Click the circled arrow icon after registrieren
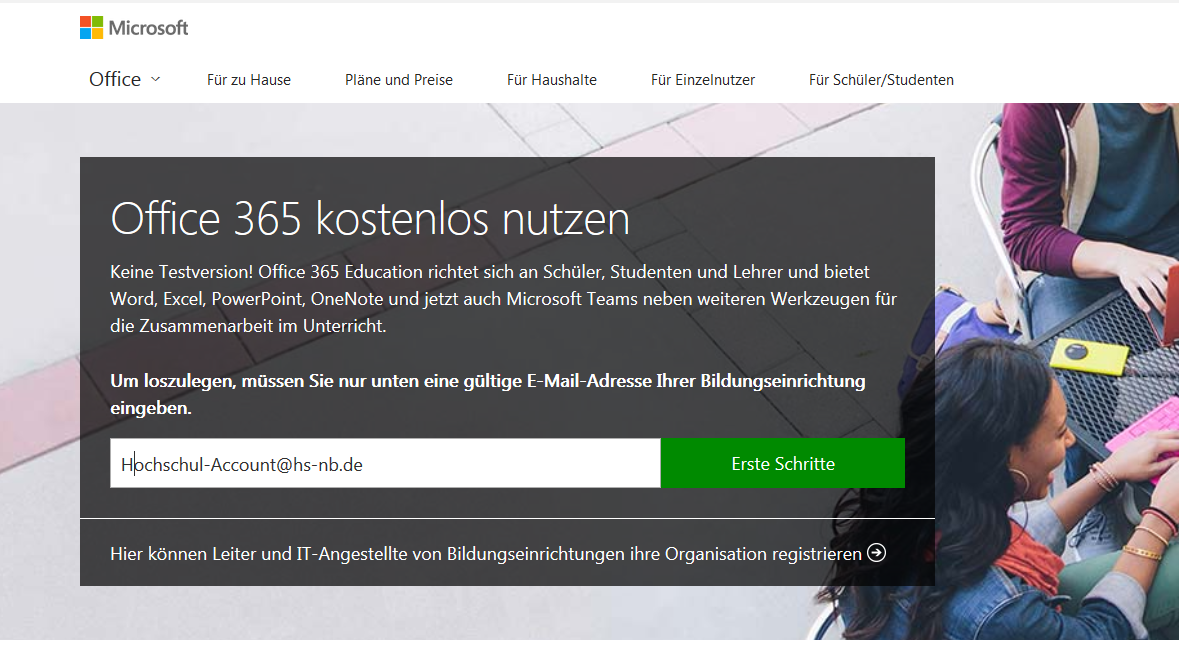 coord(876,553)
